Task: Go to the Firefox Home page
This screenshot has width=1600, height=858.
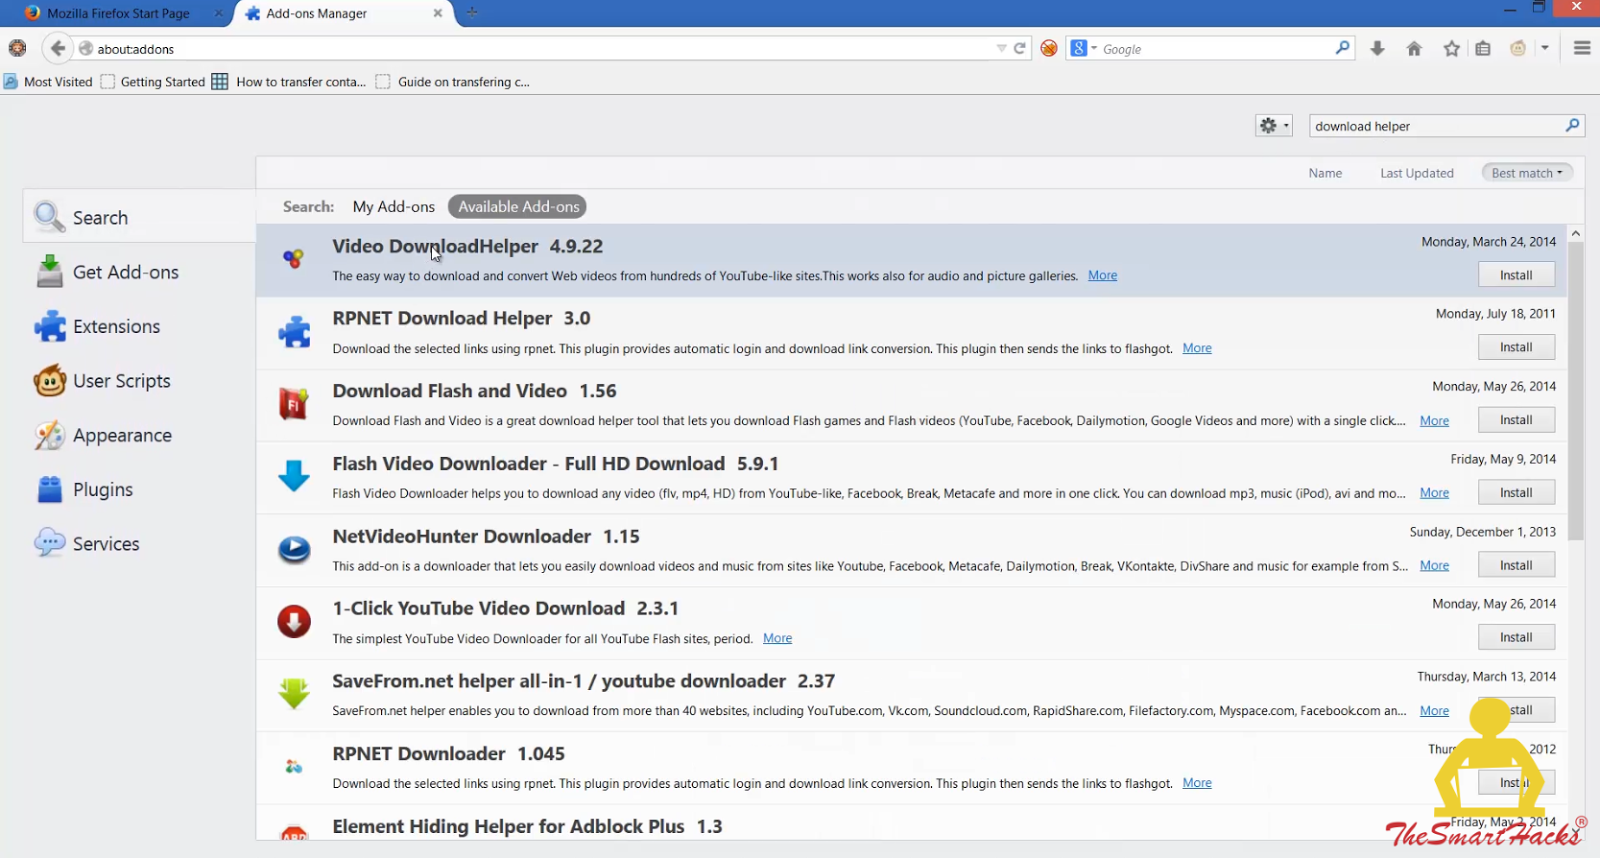Action: pyautogui.click(x=1414, y=48)
